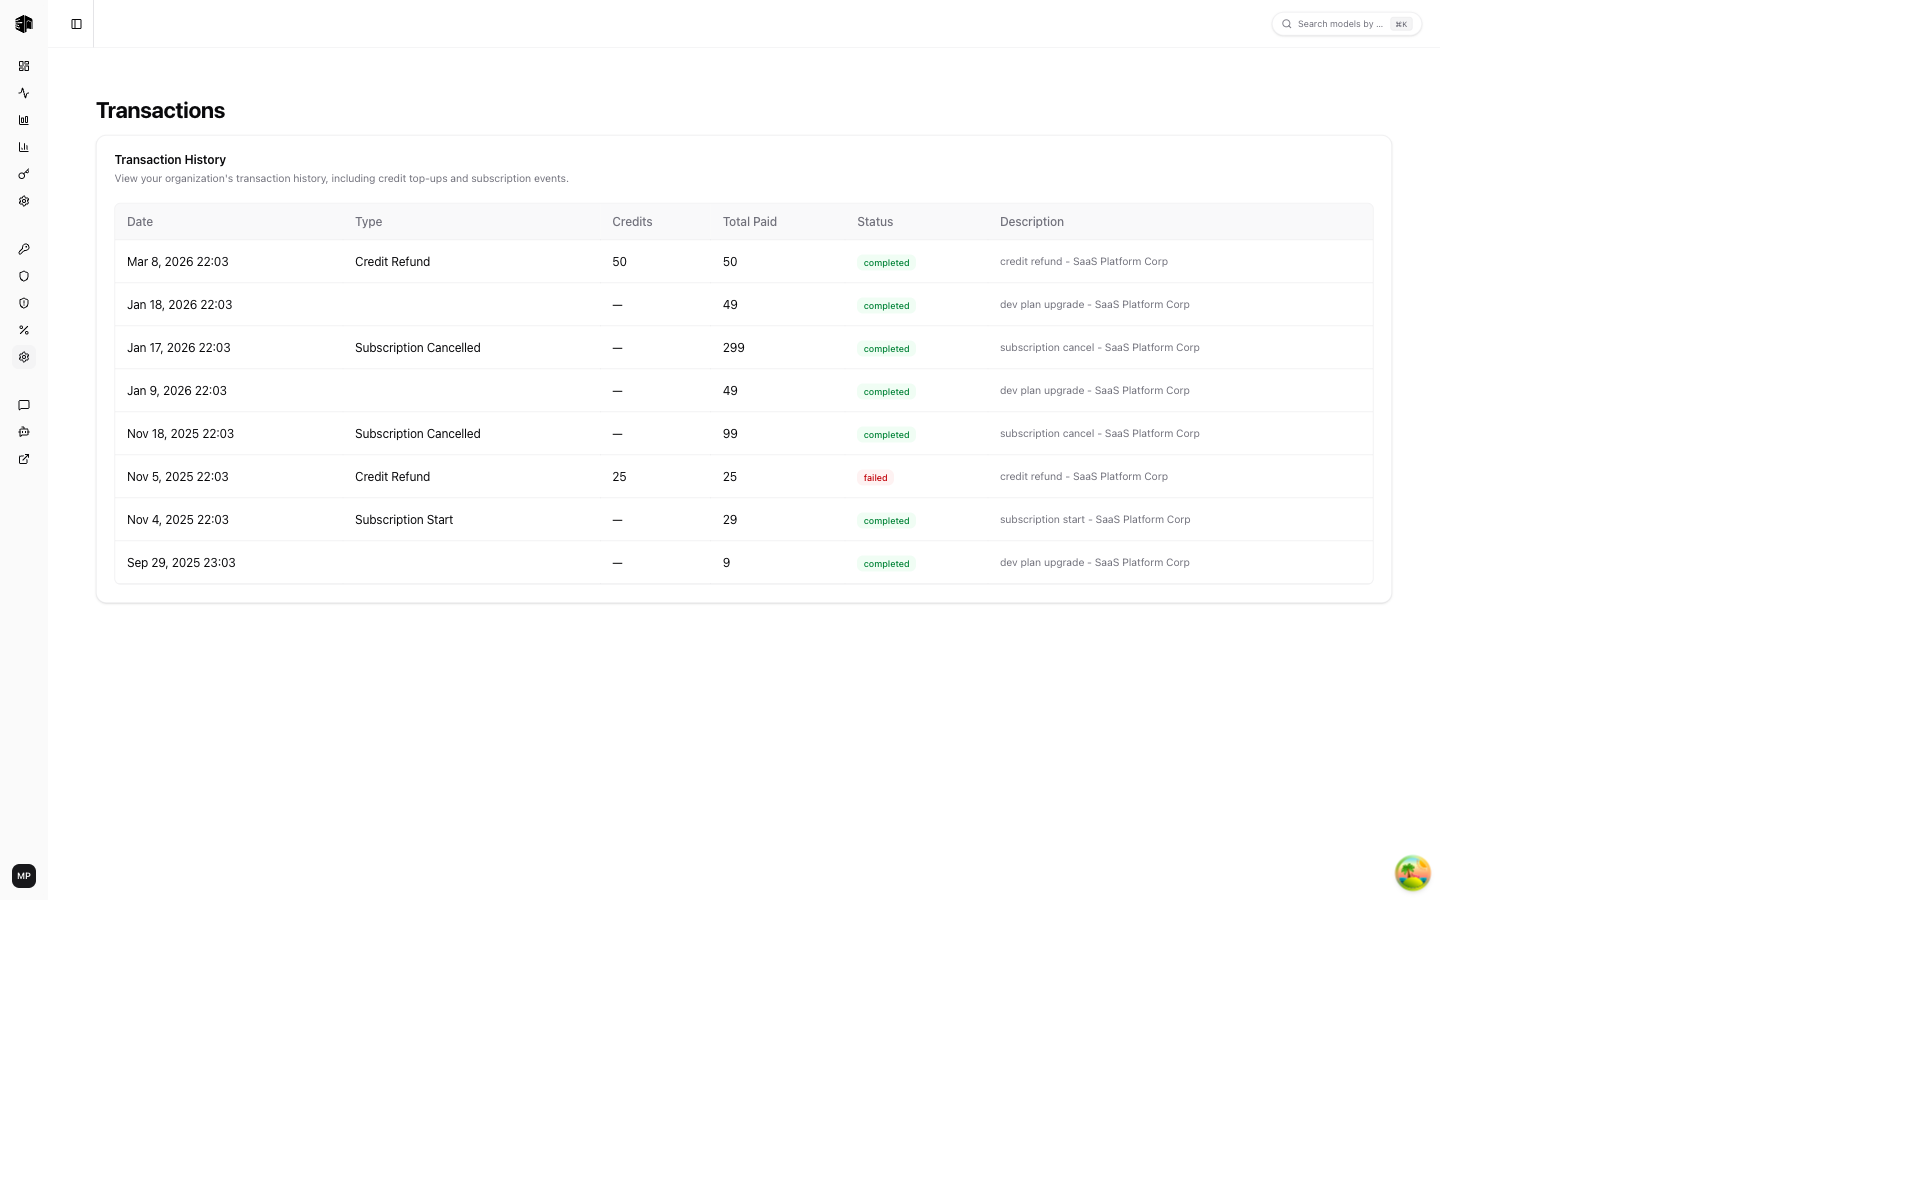Click the app logo in the sidebar
1920x1200 pixels.
[24, 24]
